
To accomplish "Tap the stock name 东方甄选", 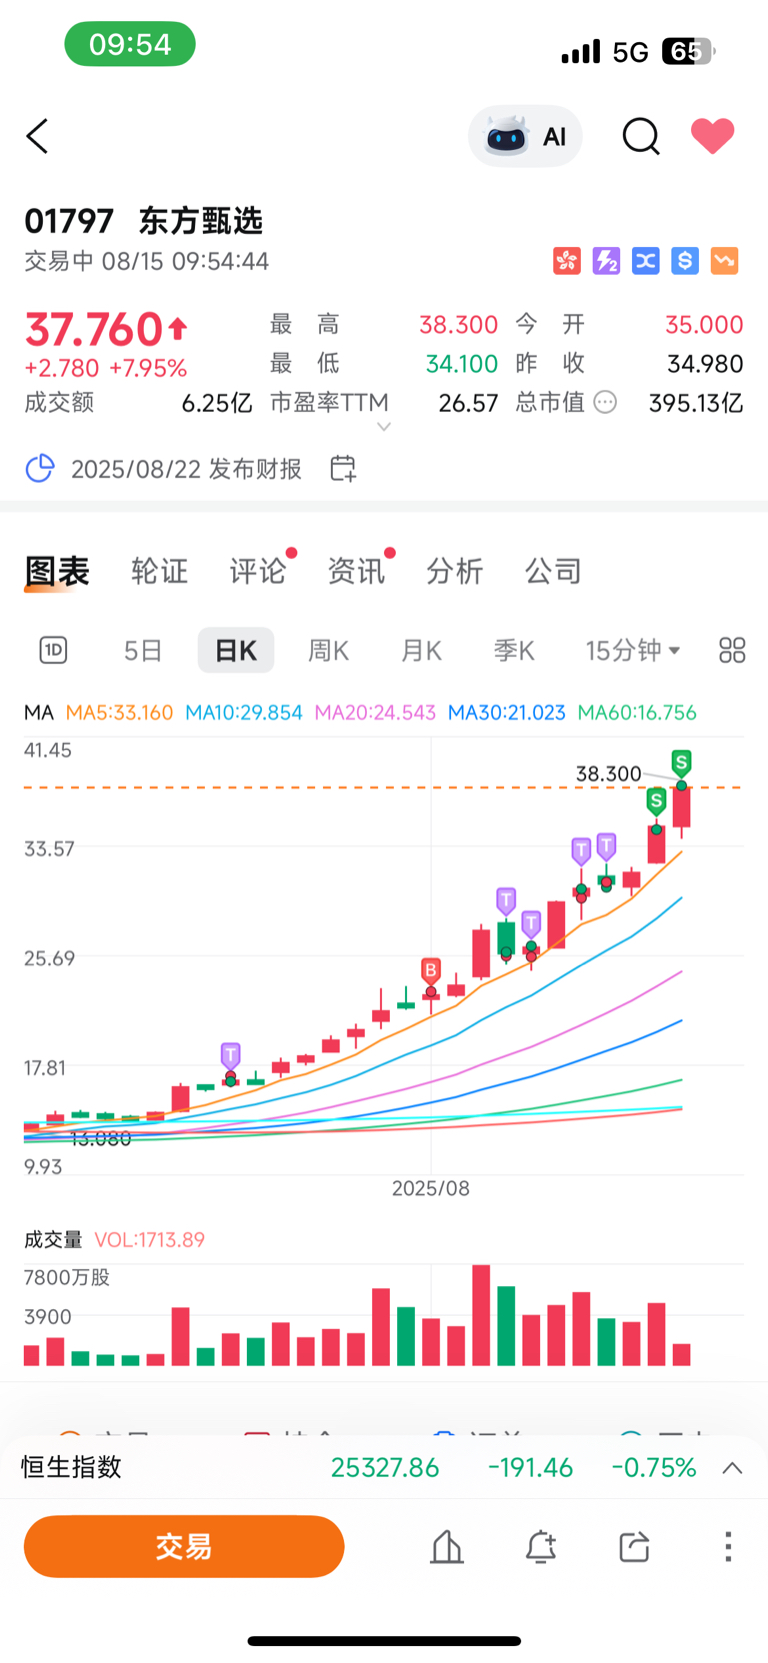I will (201, 221).
